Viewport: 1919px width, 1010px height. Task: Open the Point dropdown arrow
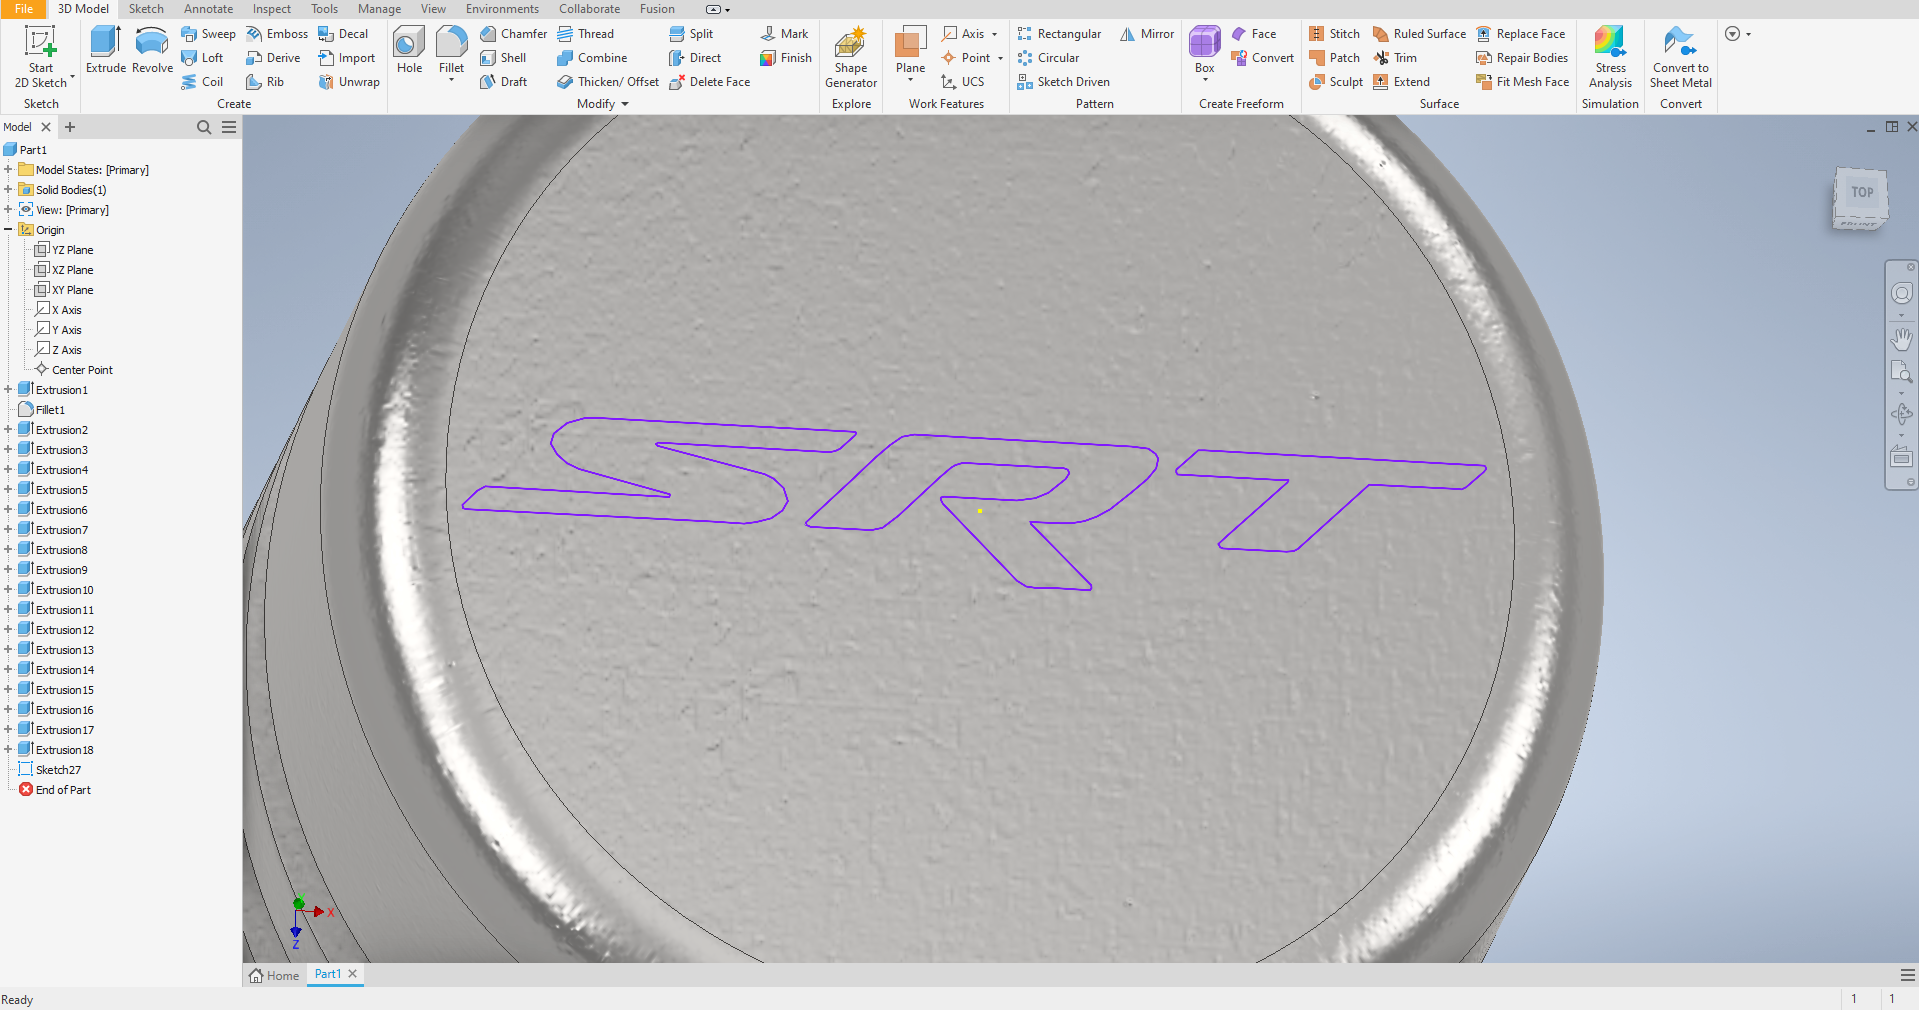(x=1000, y=58)
